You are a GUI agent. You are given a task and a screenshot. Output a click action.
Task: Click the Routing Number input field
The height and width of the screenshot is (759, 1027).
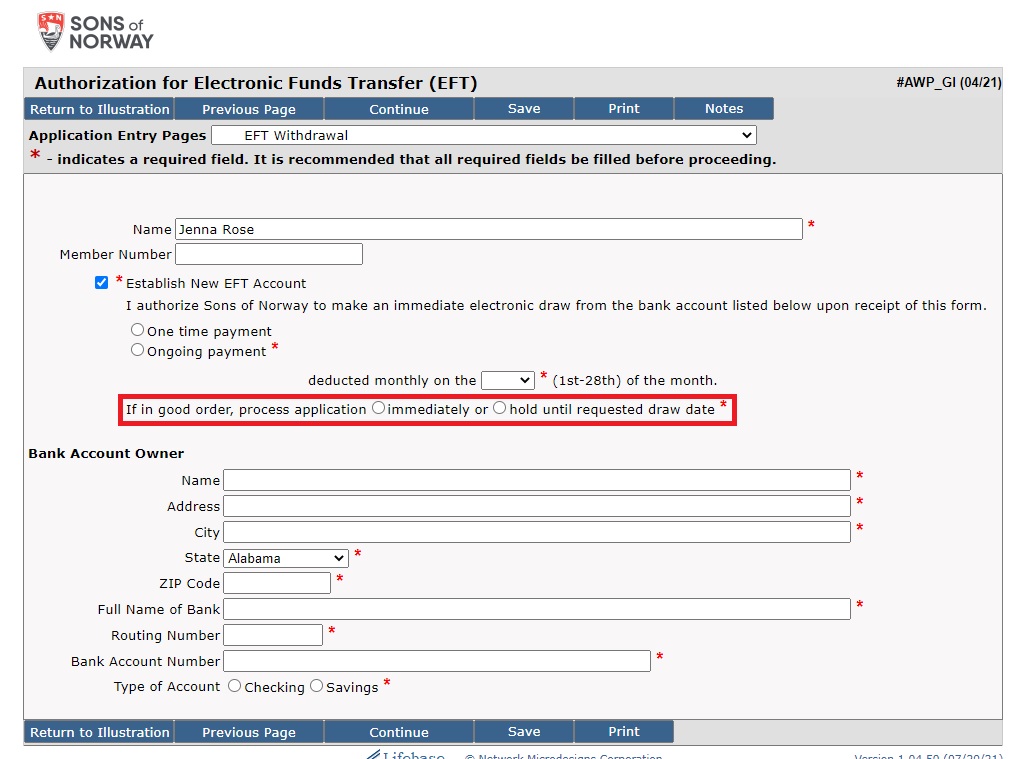coord(273,635)
